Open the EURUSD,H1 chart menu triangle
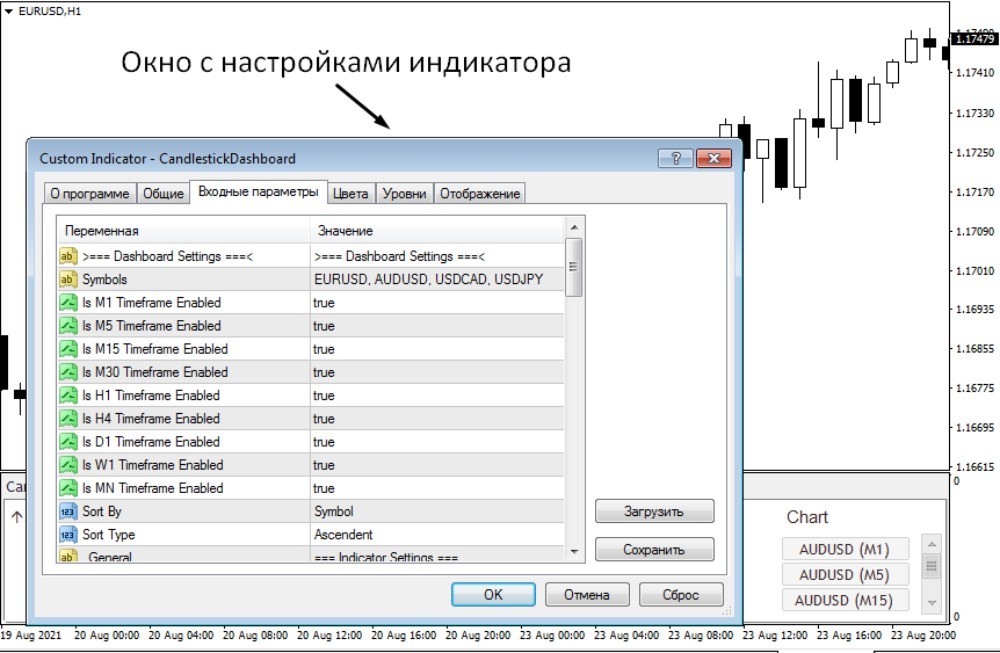 click(x=8, y=11)
